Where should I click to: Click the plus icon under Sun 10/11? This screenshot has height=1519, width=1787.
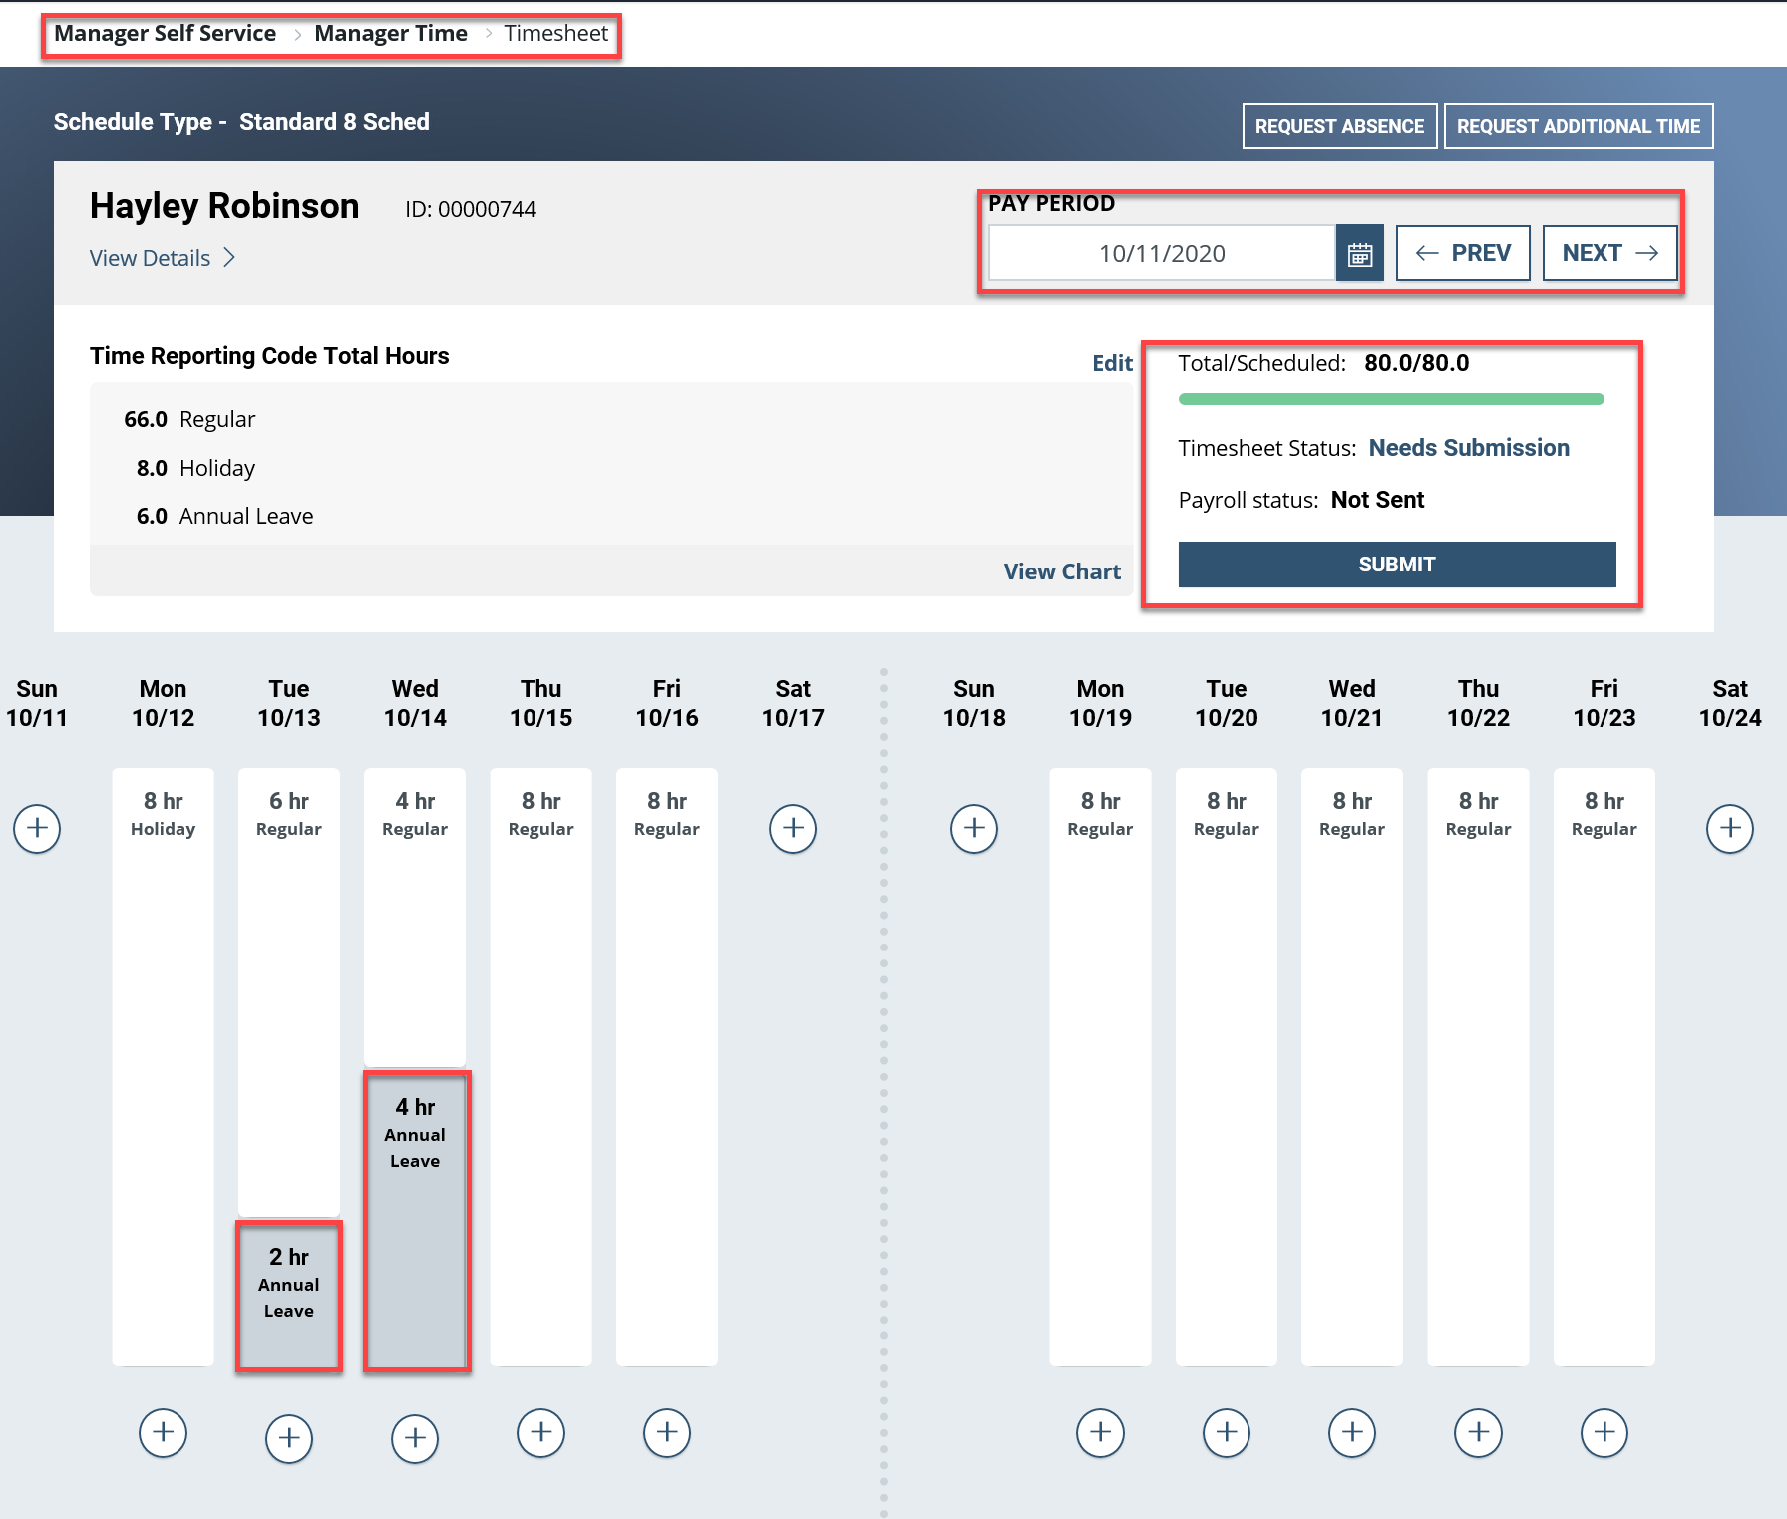pos(37,829)
